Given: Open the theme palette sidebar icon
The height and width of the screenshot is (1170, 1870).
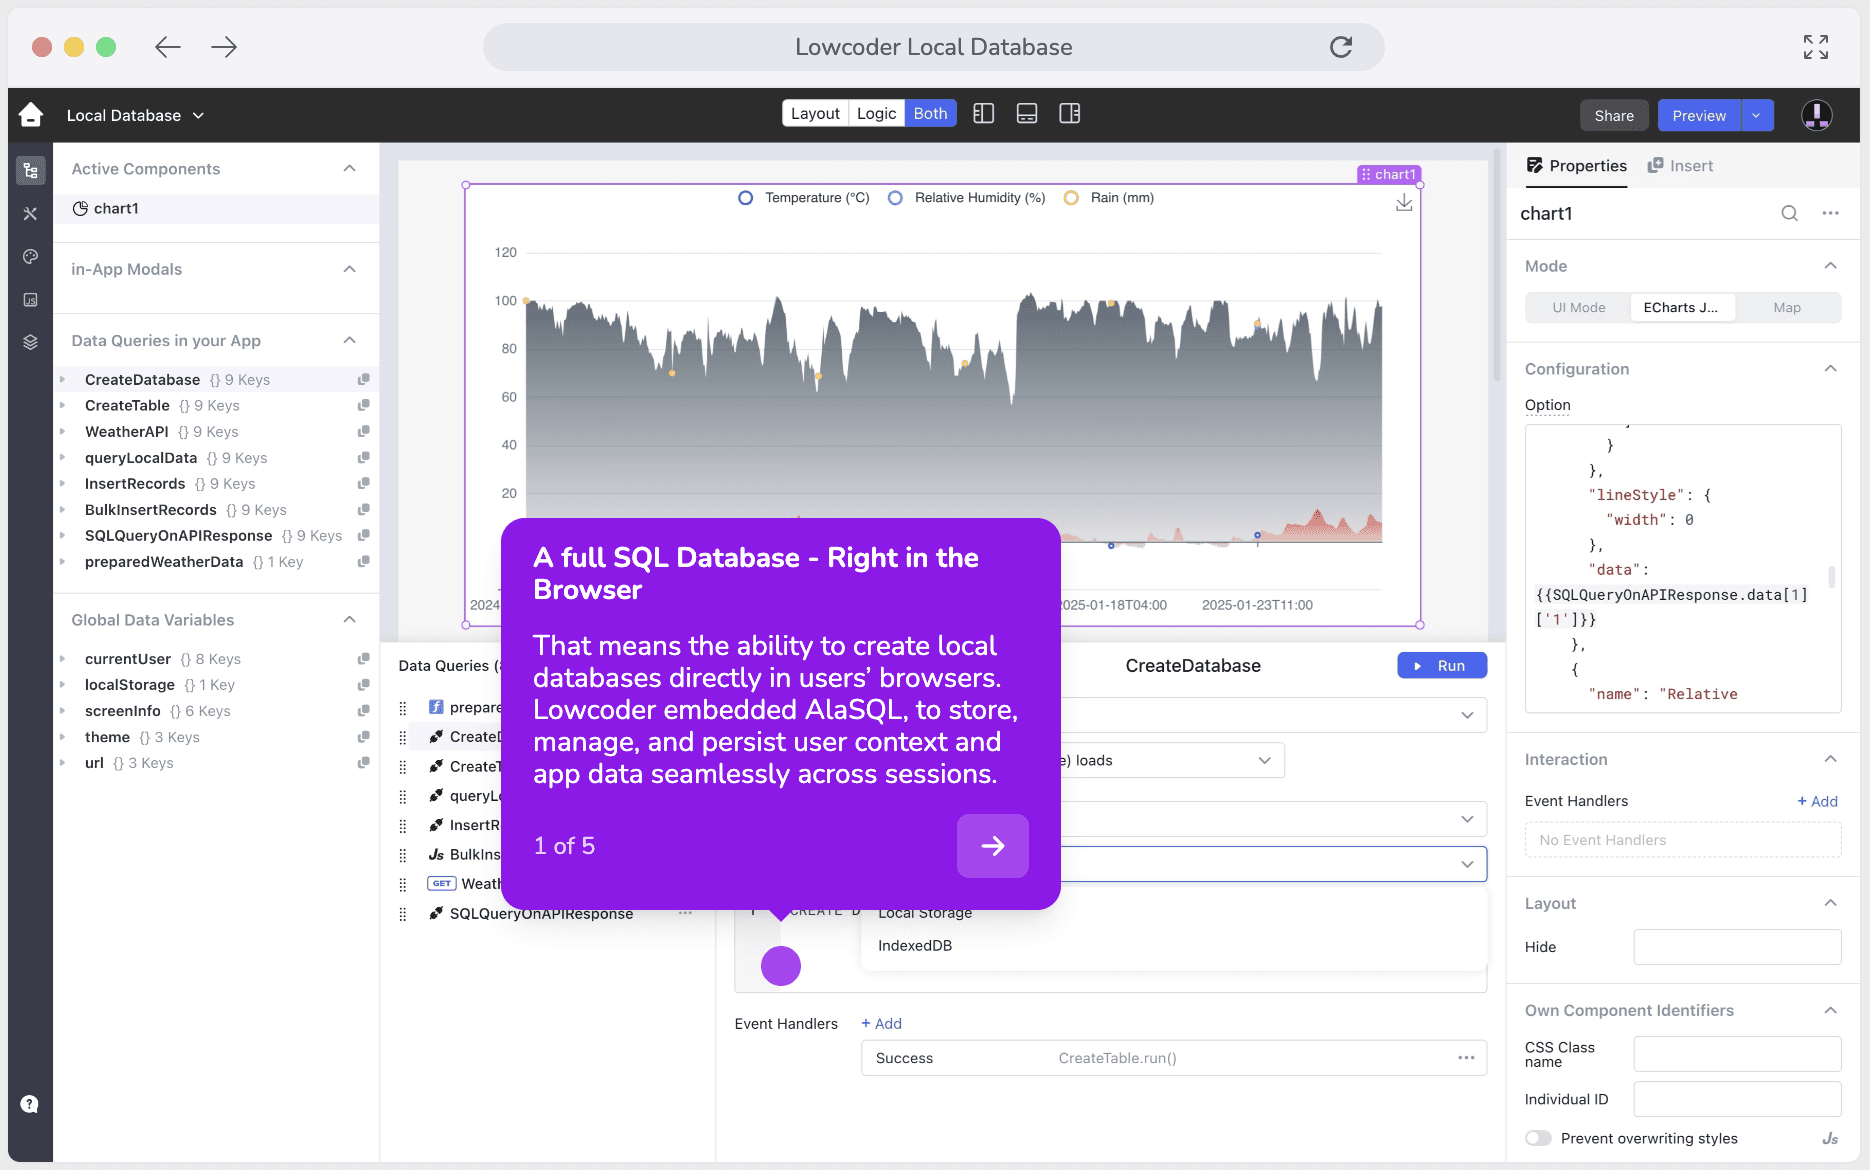Looking at the screenshot, I should pos(30,256).
